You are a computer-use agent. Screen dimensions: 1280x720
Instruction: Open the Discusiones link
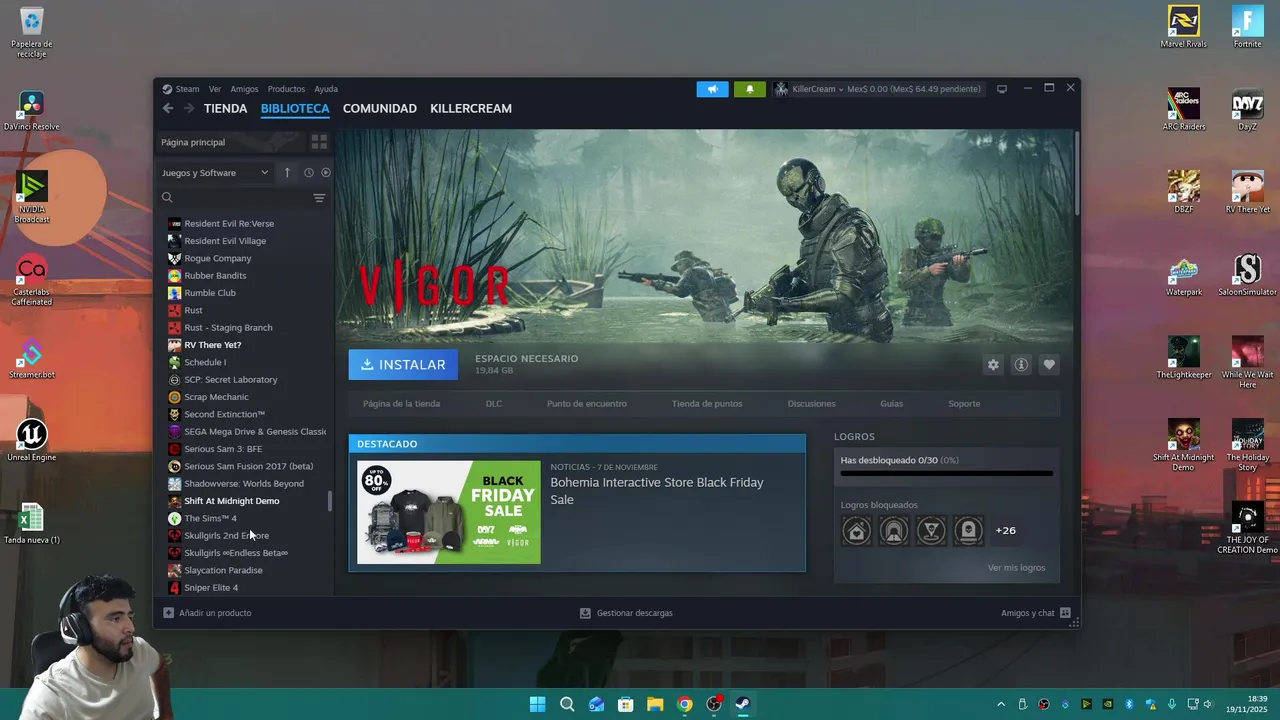click(811, 404)
